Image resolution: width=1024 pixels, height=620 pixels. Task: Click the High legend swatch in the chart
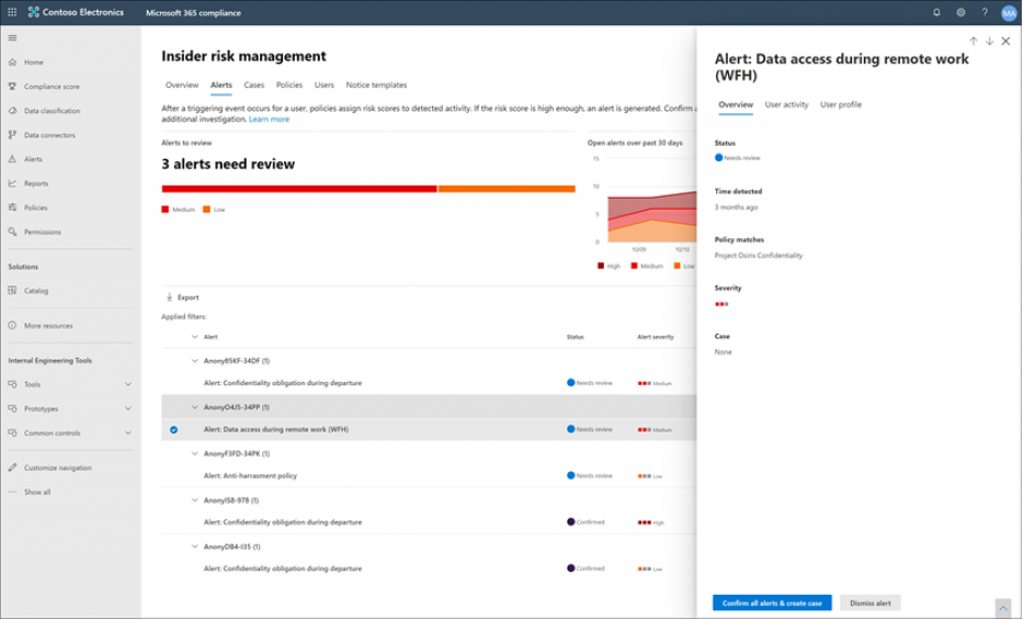pos(601,266)
